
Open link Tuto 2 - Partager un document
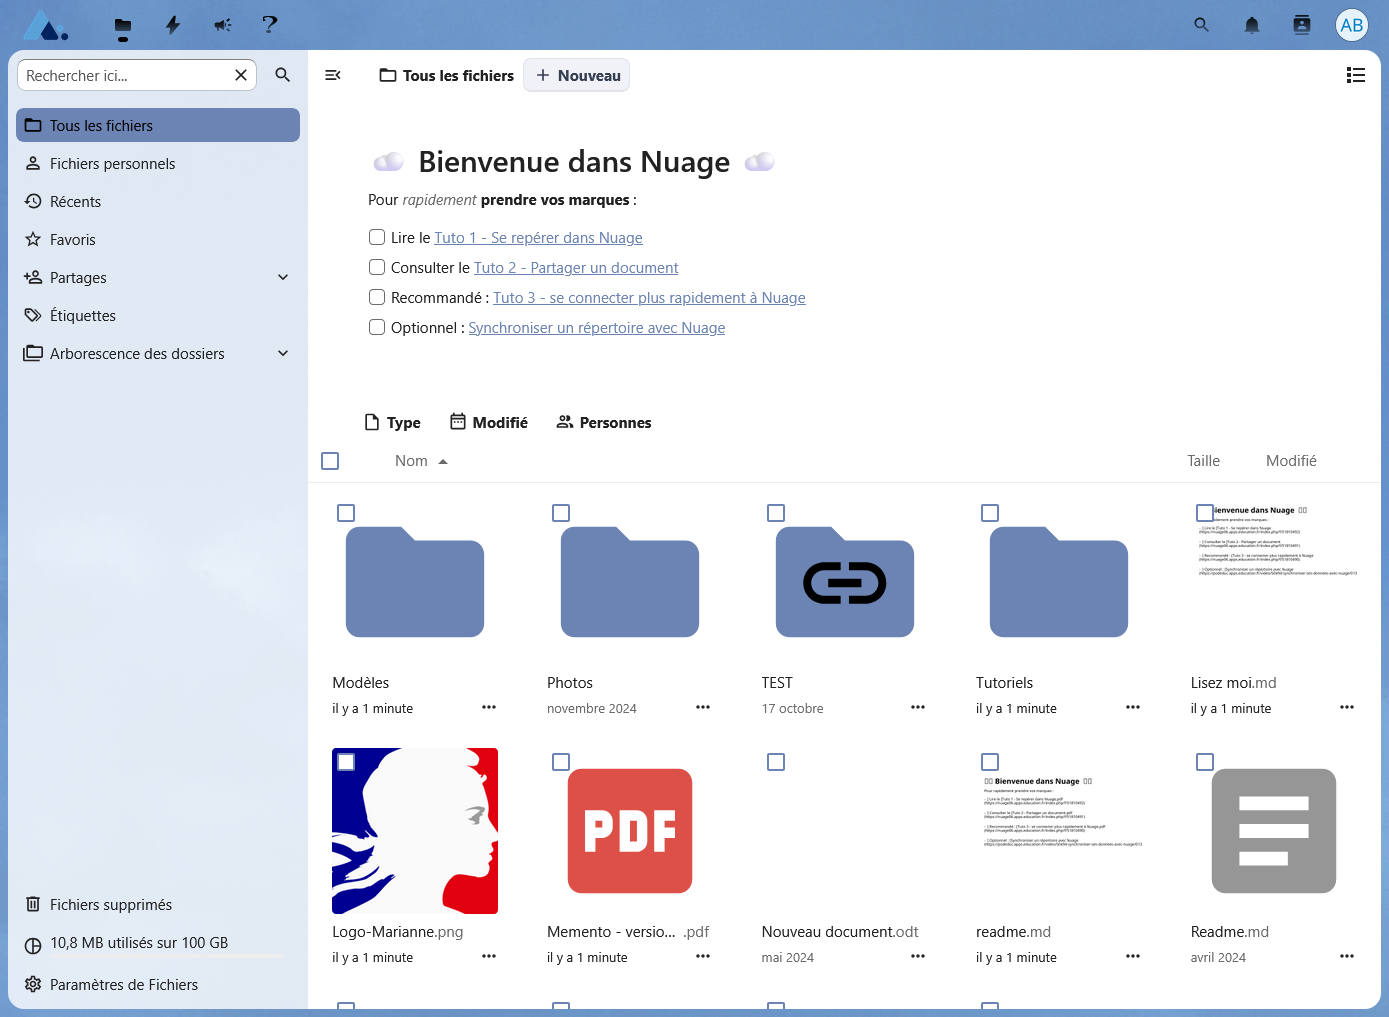(576, 267)
